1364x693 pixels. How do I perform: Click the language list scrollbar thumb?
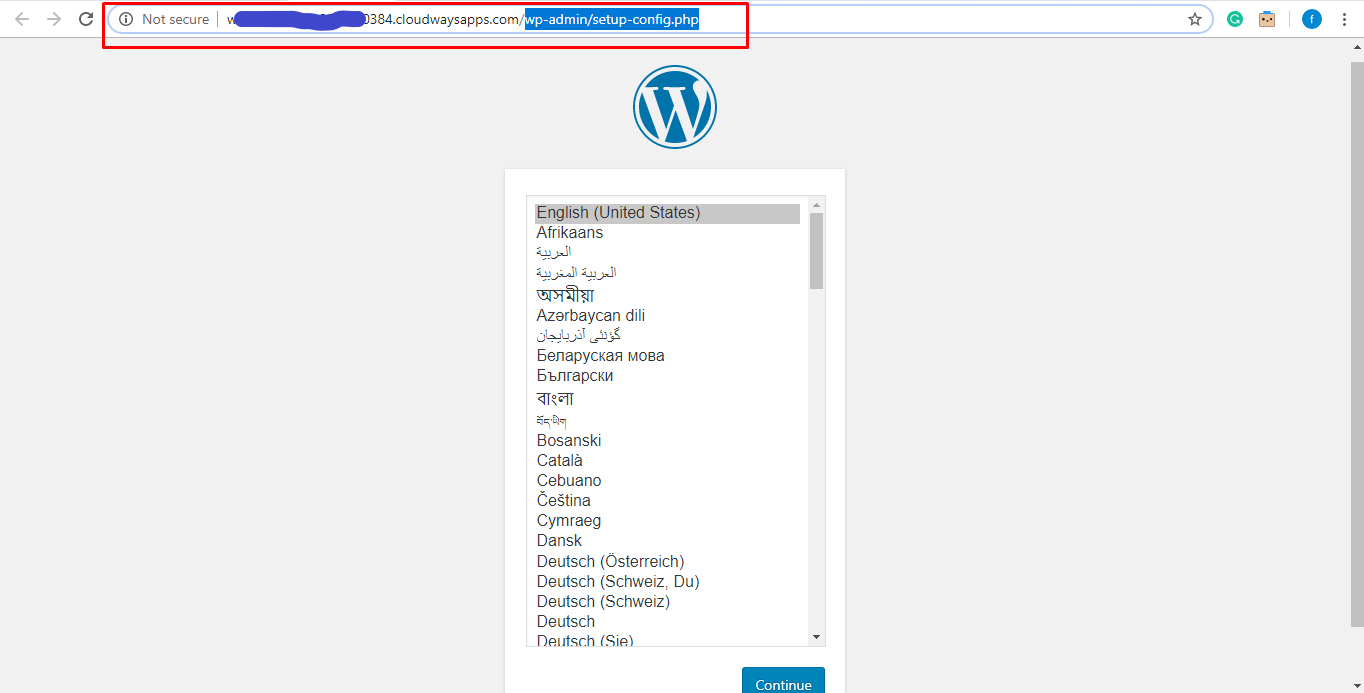point(816,250)
